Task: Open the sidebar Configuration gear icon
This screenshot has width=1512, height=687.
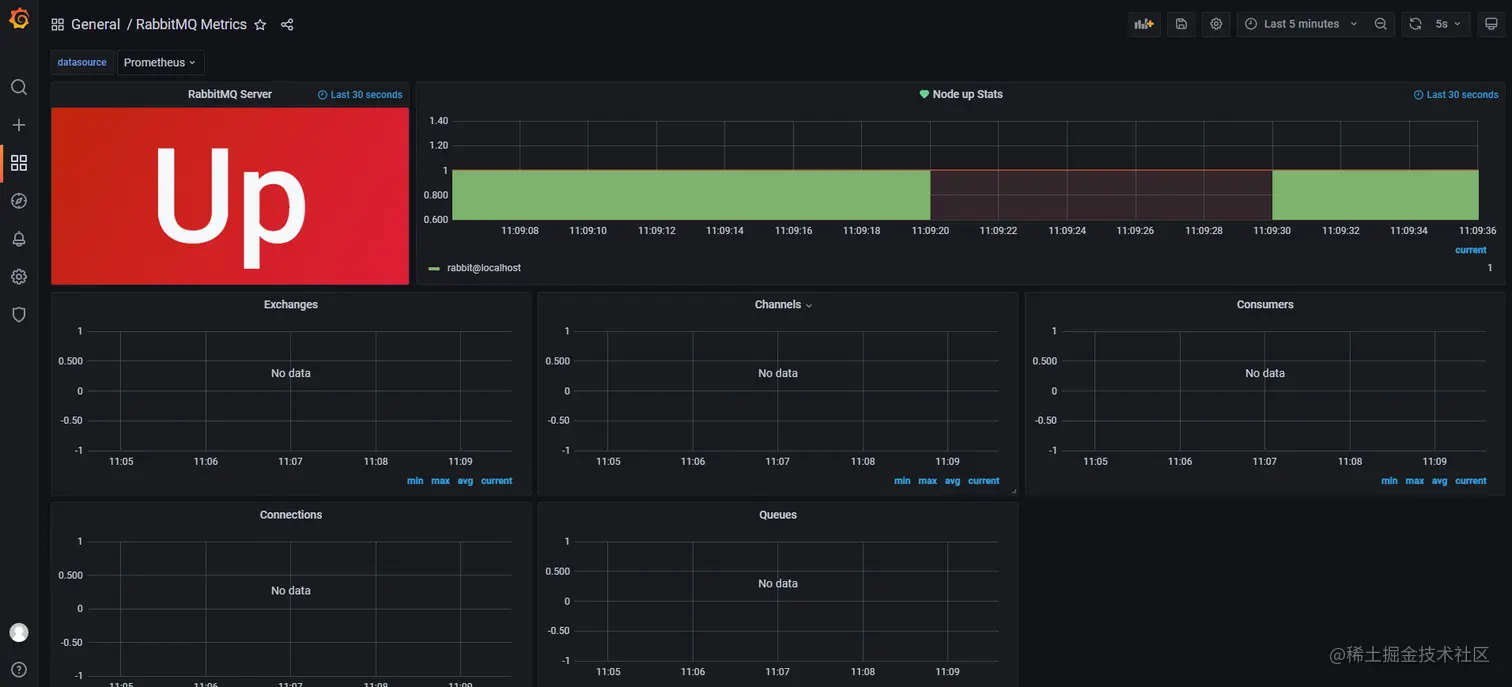Action: (19, 276)
